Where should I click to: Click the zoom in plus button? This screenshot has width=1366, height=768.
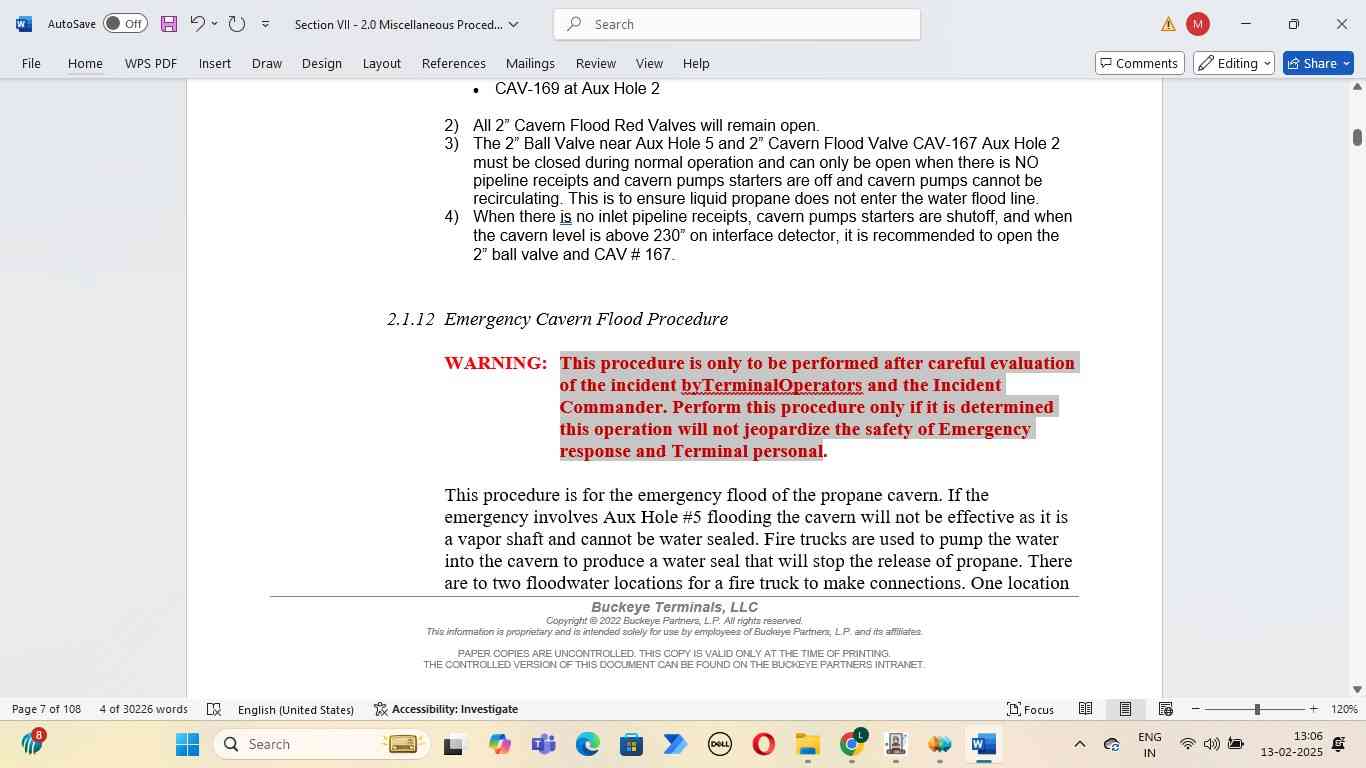pyautogui.click(x=1313, y=709)
